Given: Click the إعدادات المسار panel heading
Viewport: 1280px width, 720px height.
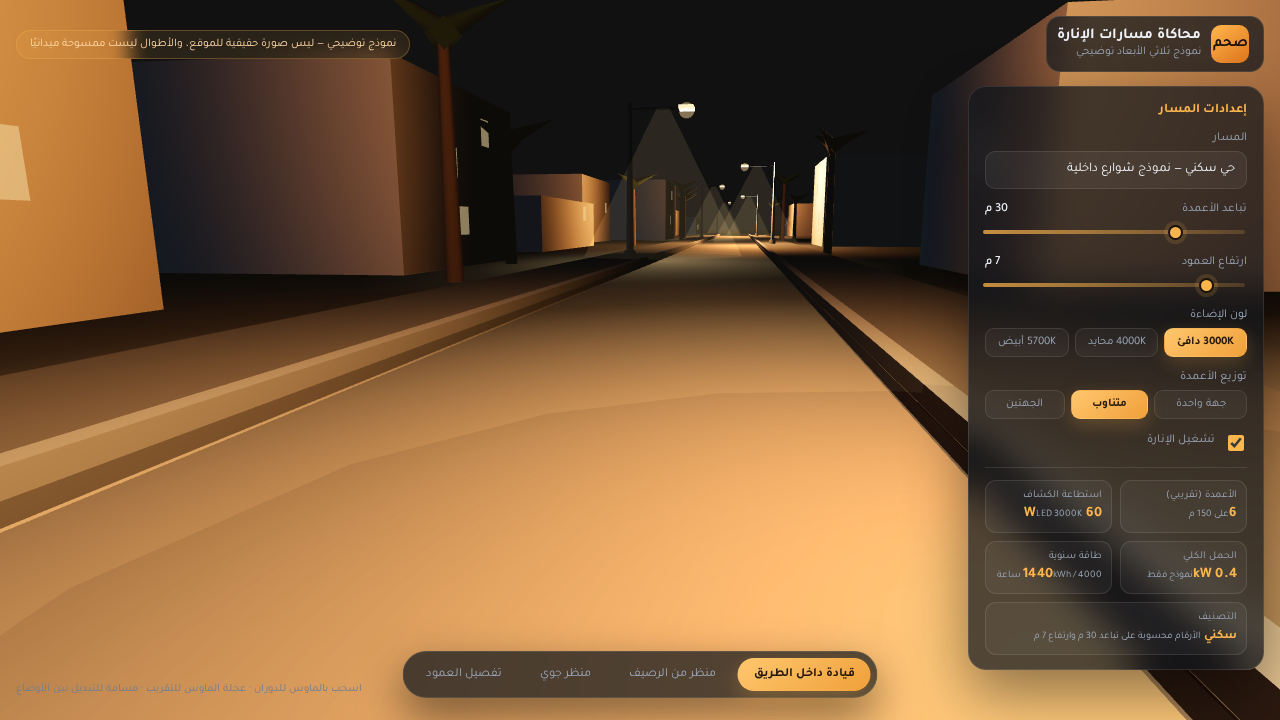Looking at the screenshot, I should pyautogui.click(x=1202, y=109).
